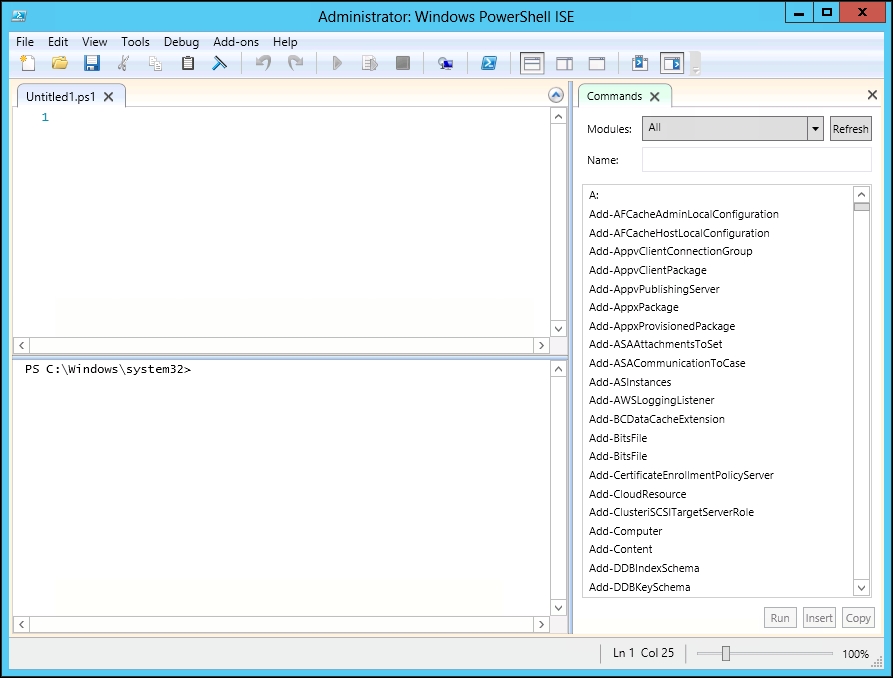Undo the last edit in the toolbar

pos(263,63)
